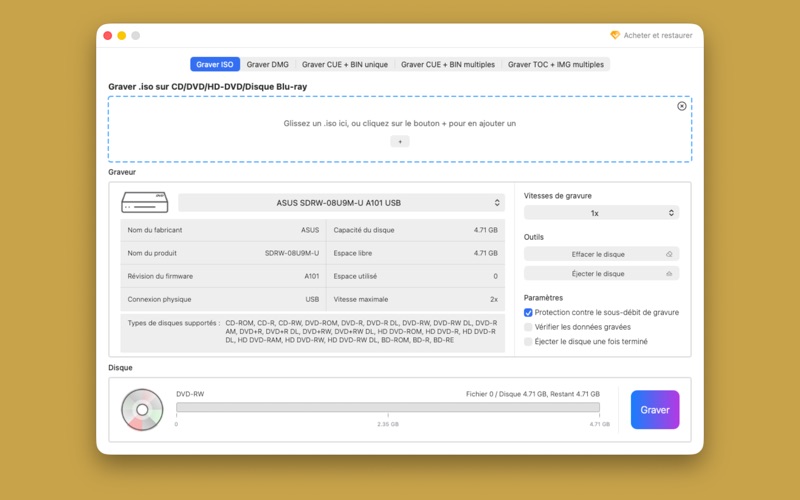
Task: Click the Graver button
Action: pos(655,410)
